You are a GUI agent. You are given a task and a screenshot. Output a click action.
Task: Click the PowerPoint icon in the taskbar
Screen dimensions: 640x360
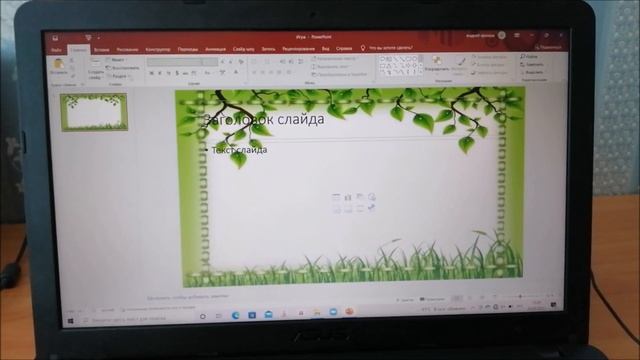pyautogui.click(x=349, y=311)
